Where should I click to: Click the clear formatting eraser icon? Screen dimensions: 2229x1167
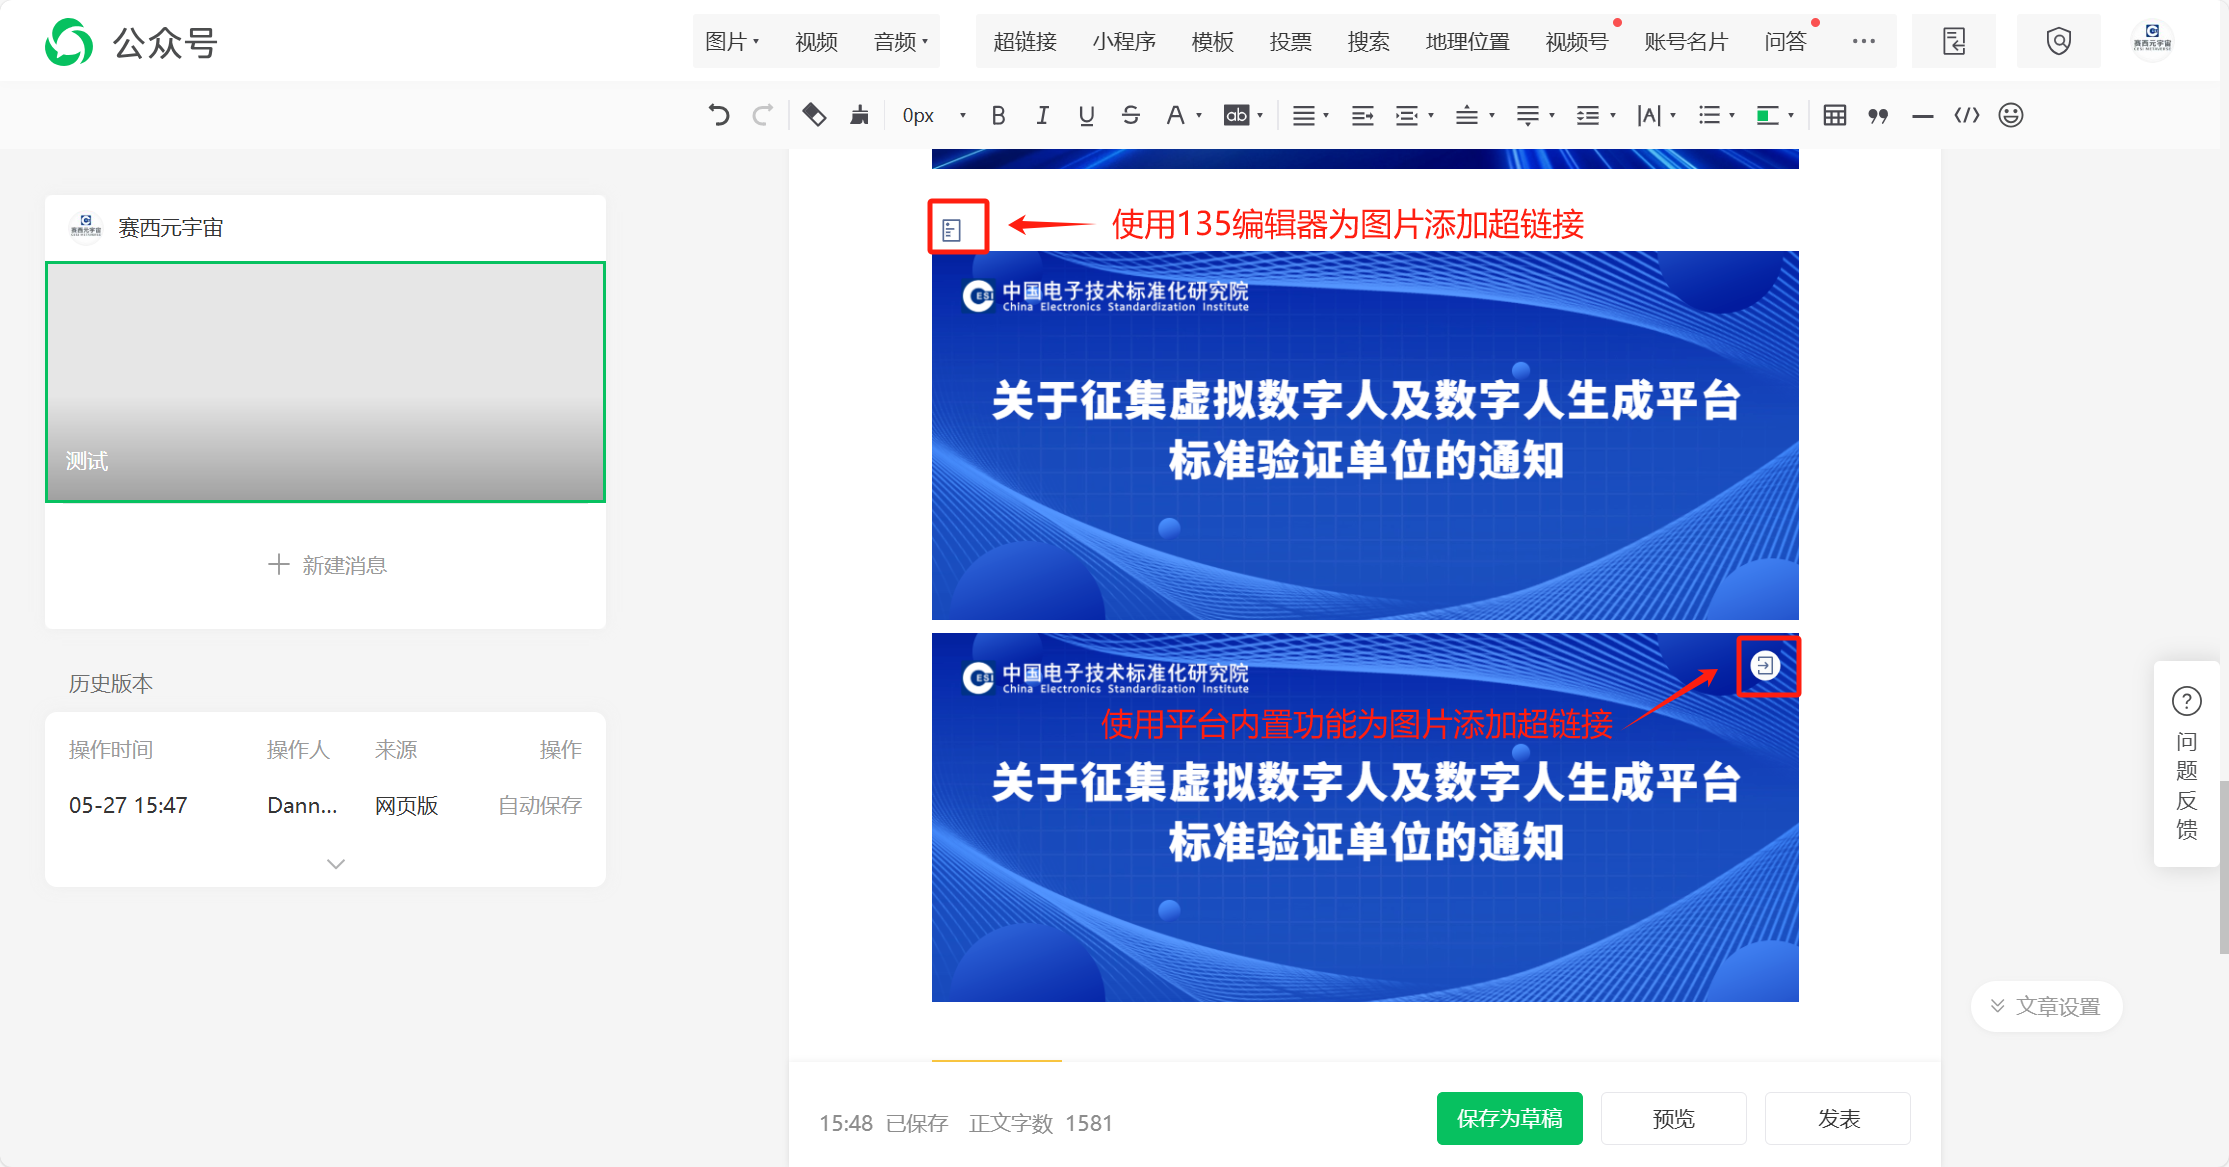[x=814, y=115]
